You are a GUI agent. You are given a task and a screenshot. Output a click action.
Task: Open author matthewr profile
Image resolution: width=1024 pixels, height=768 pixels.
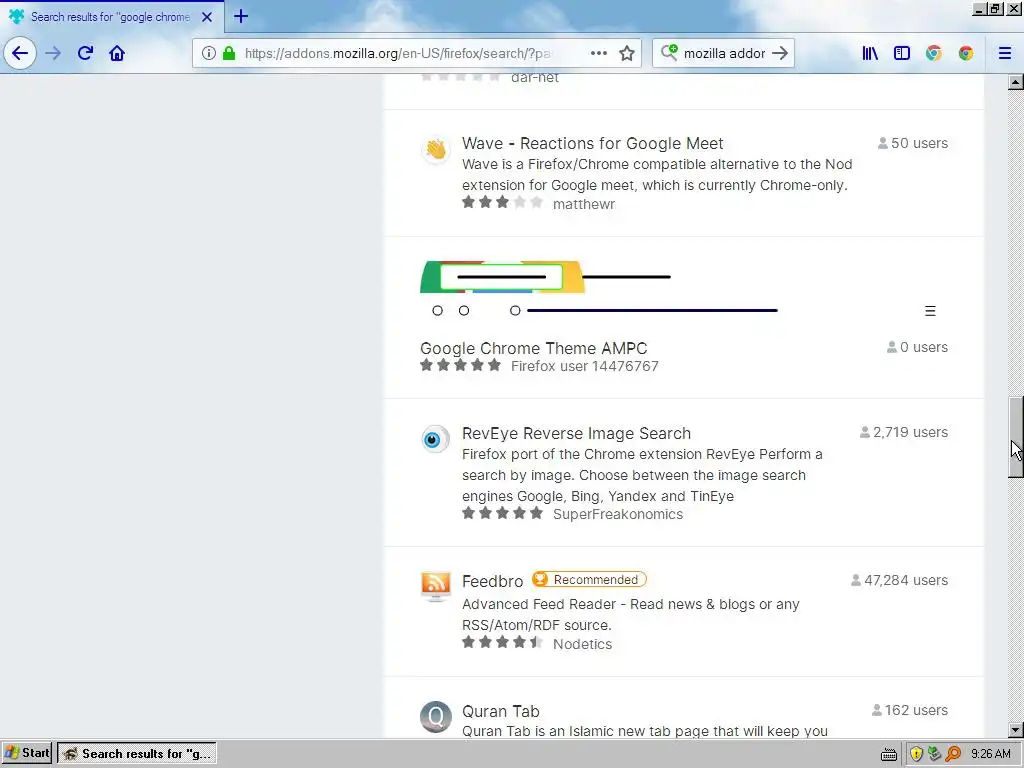pos(584,204)
